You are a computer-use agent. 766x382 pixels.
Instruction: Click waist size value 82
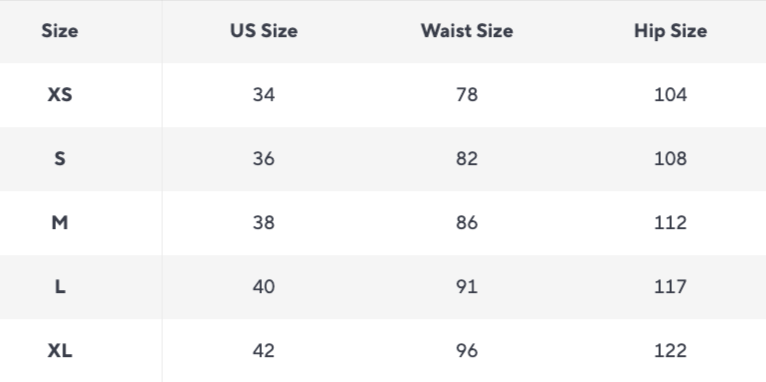467,159
